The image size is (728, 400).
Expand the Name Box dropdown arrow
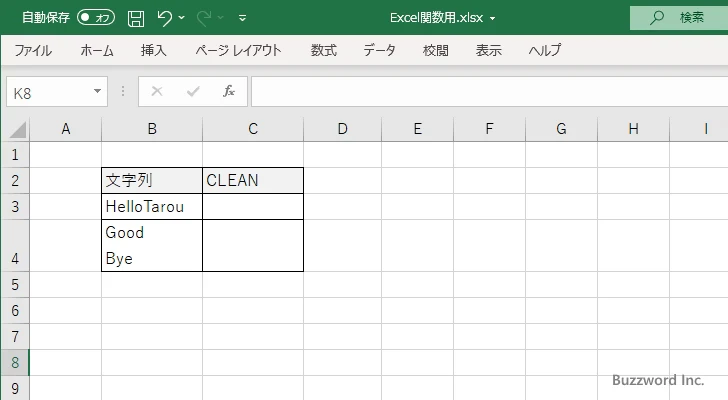[98, 91]
